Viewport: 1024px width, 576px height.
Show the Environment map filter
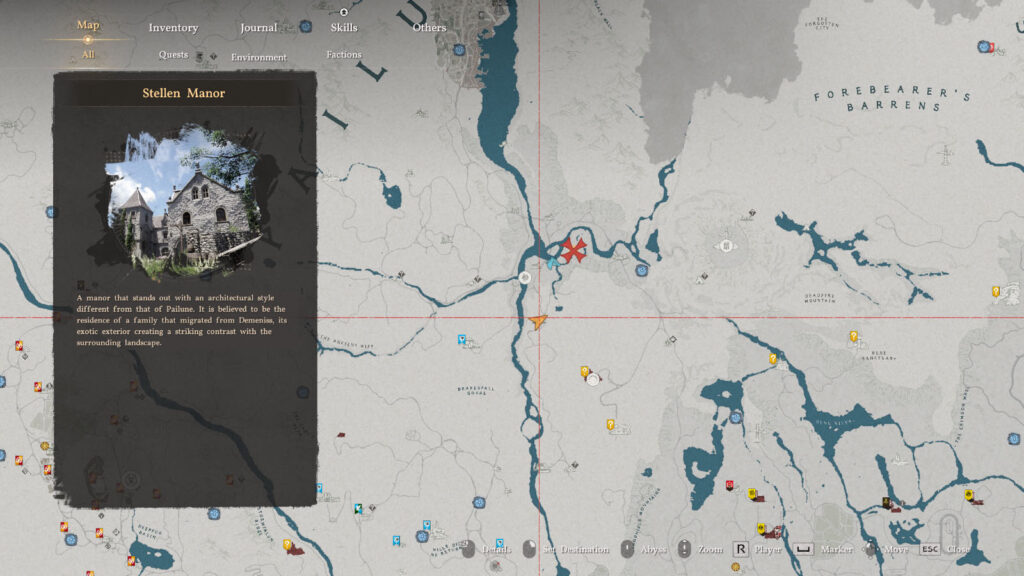tap(259, 57)
